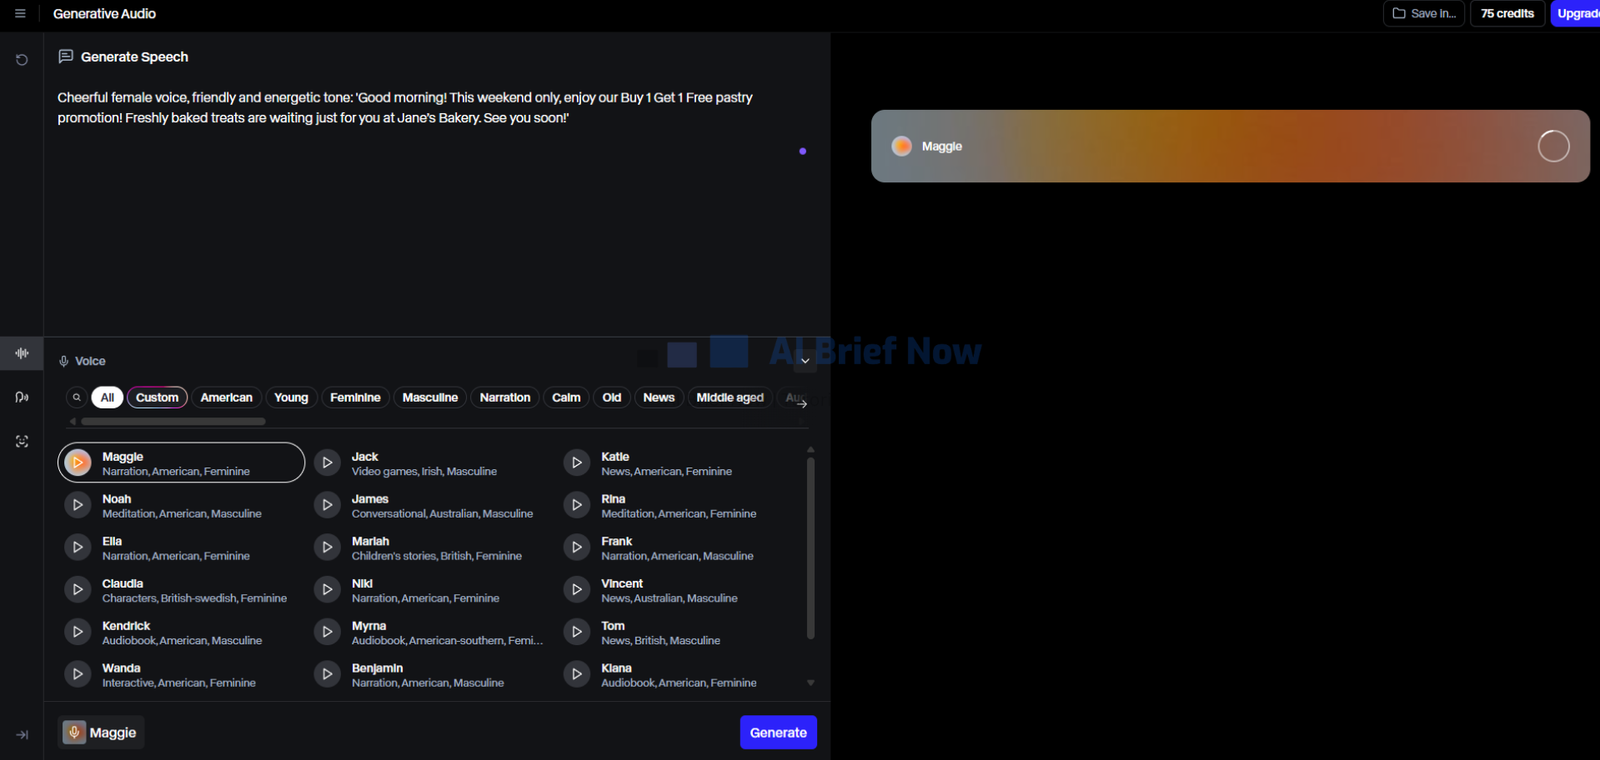Image resolution: width=1600 pixels, height=760 pixels.
Task: Click the Generative Audio title
Action: pyautogui.click(x=104, y=14)
